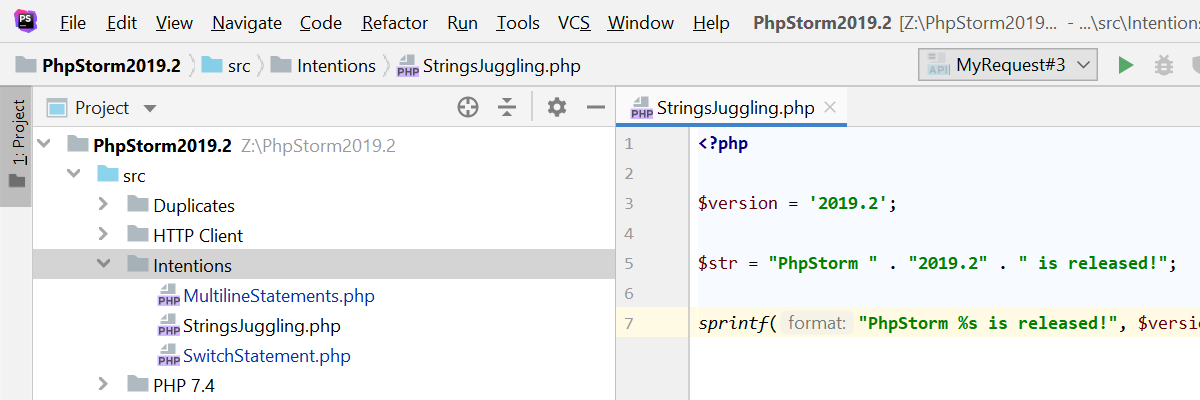The width and height of the screenshot is (1200, 400).
Task: Open MultilineStatements.php in the project tree
Action: (x=278, y=296)
